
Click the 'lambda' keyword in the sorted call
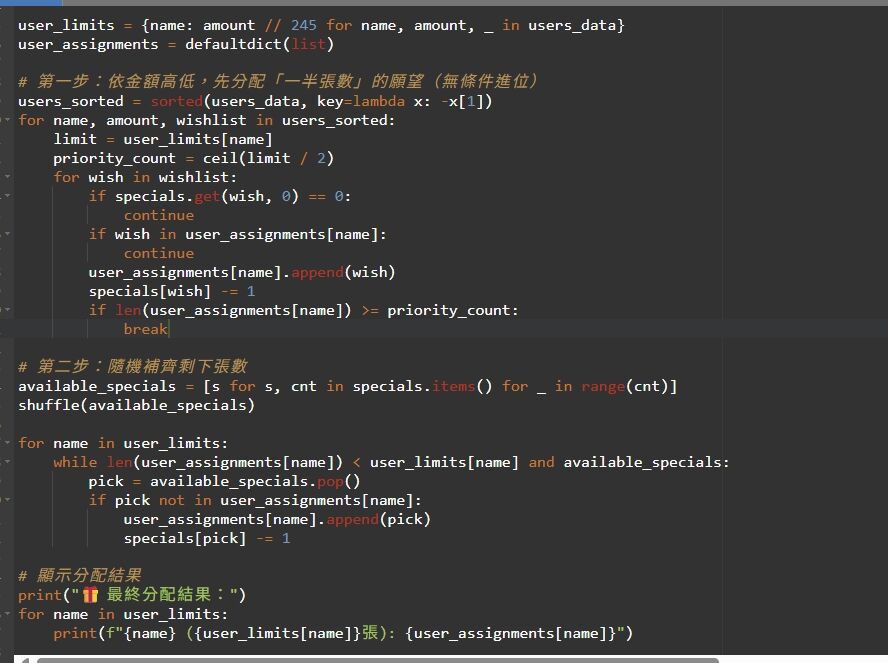click(378, 101)
